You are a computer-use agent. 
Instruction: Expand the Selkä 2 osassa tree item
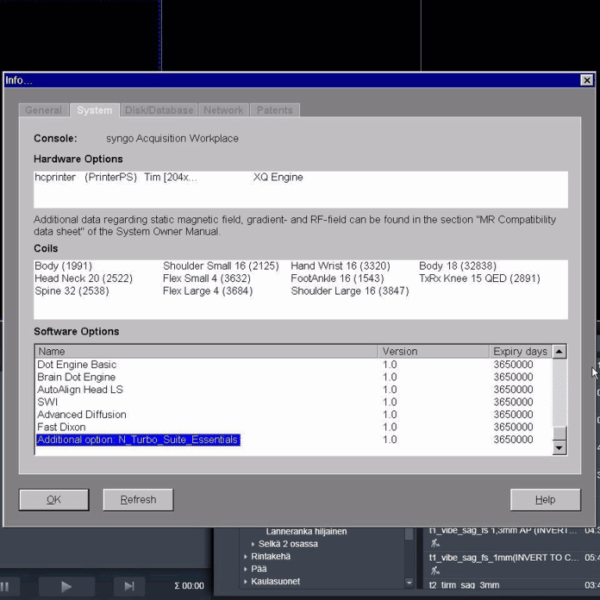(x=254, y=544)
